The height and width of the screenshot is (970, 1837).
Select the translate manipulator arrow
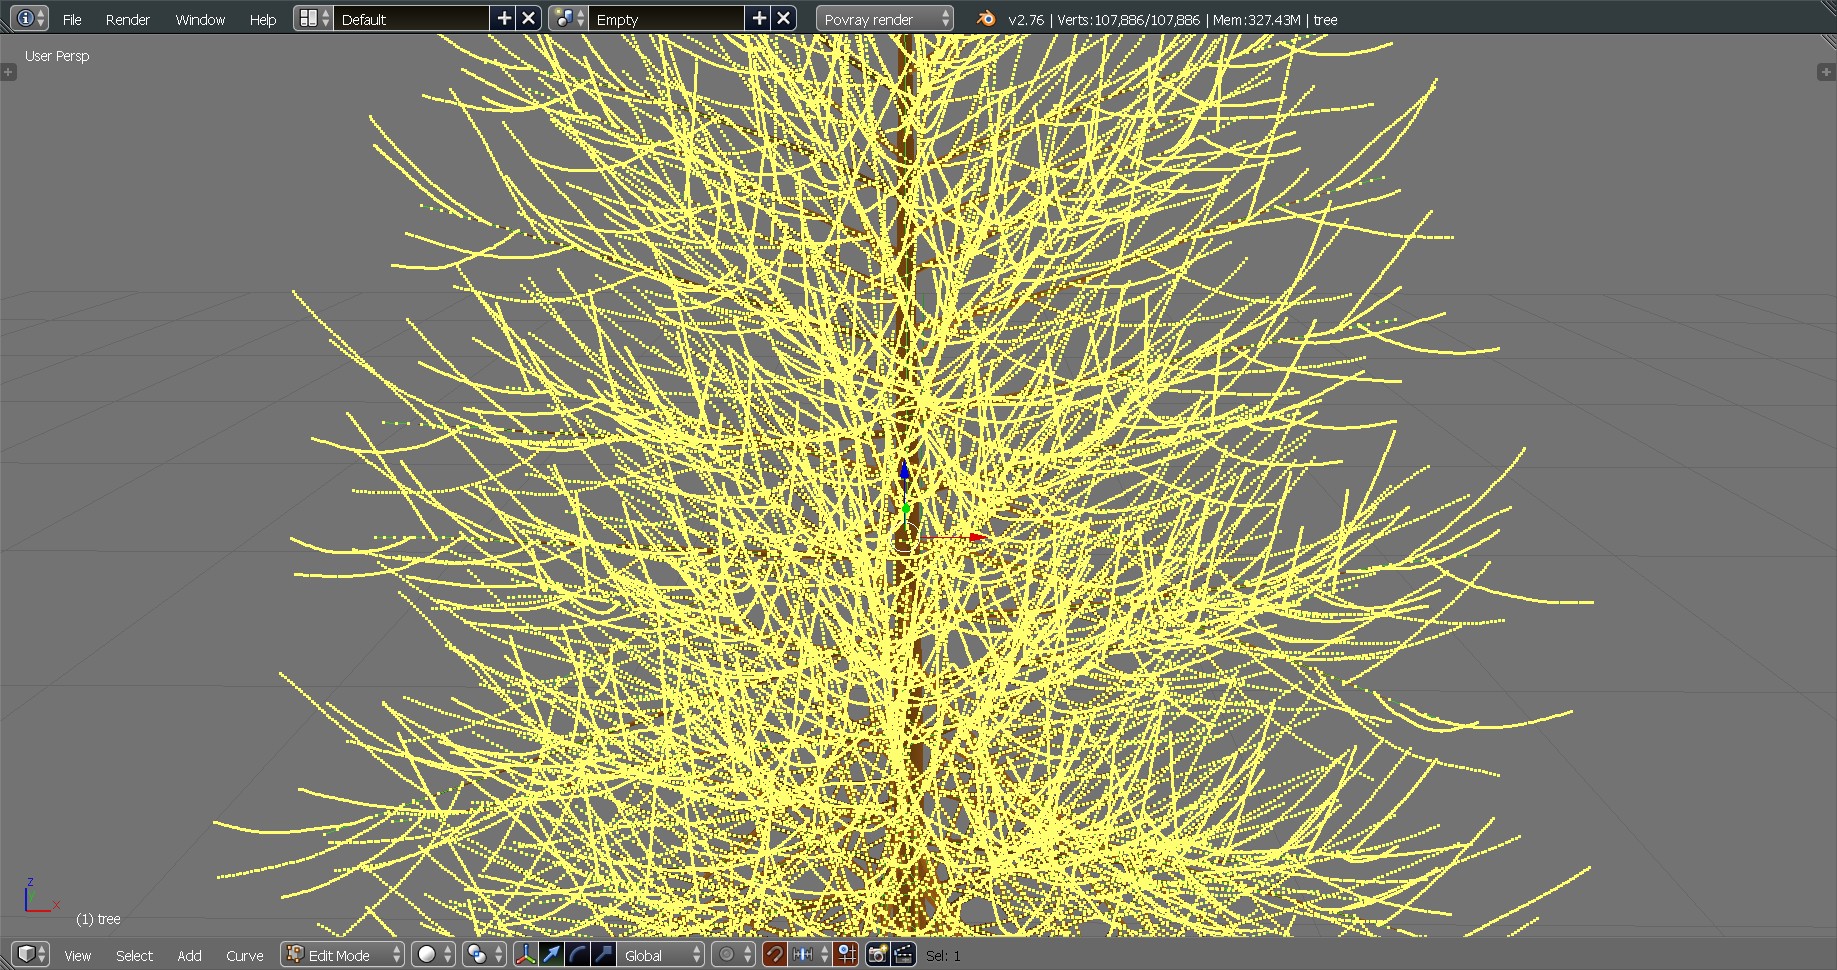(x=551, y=955)
